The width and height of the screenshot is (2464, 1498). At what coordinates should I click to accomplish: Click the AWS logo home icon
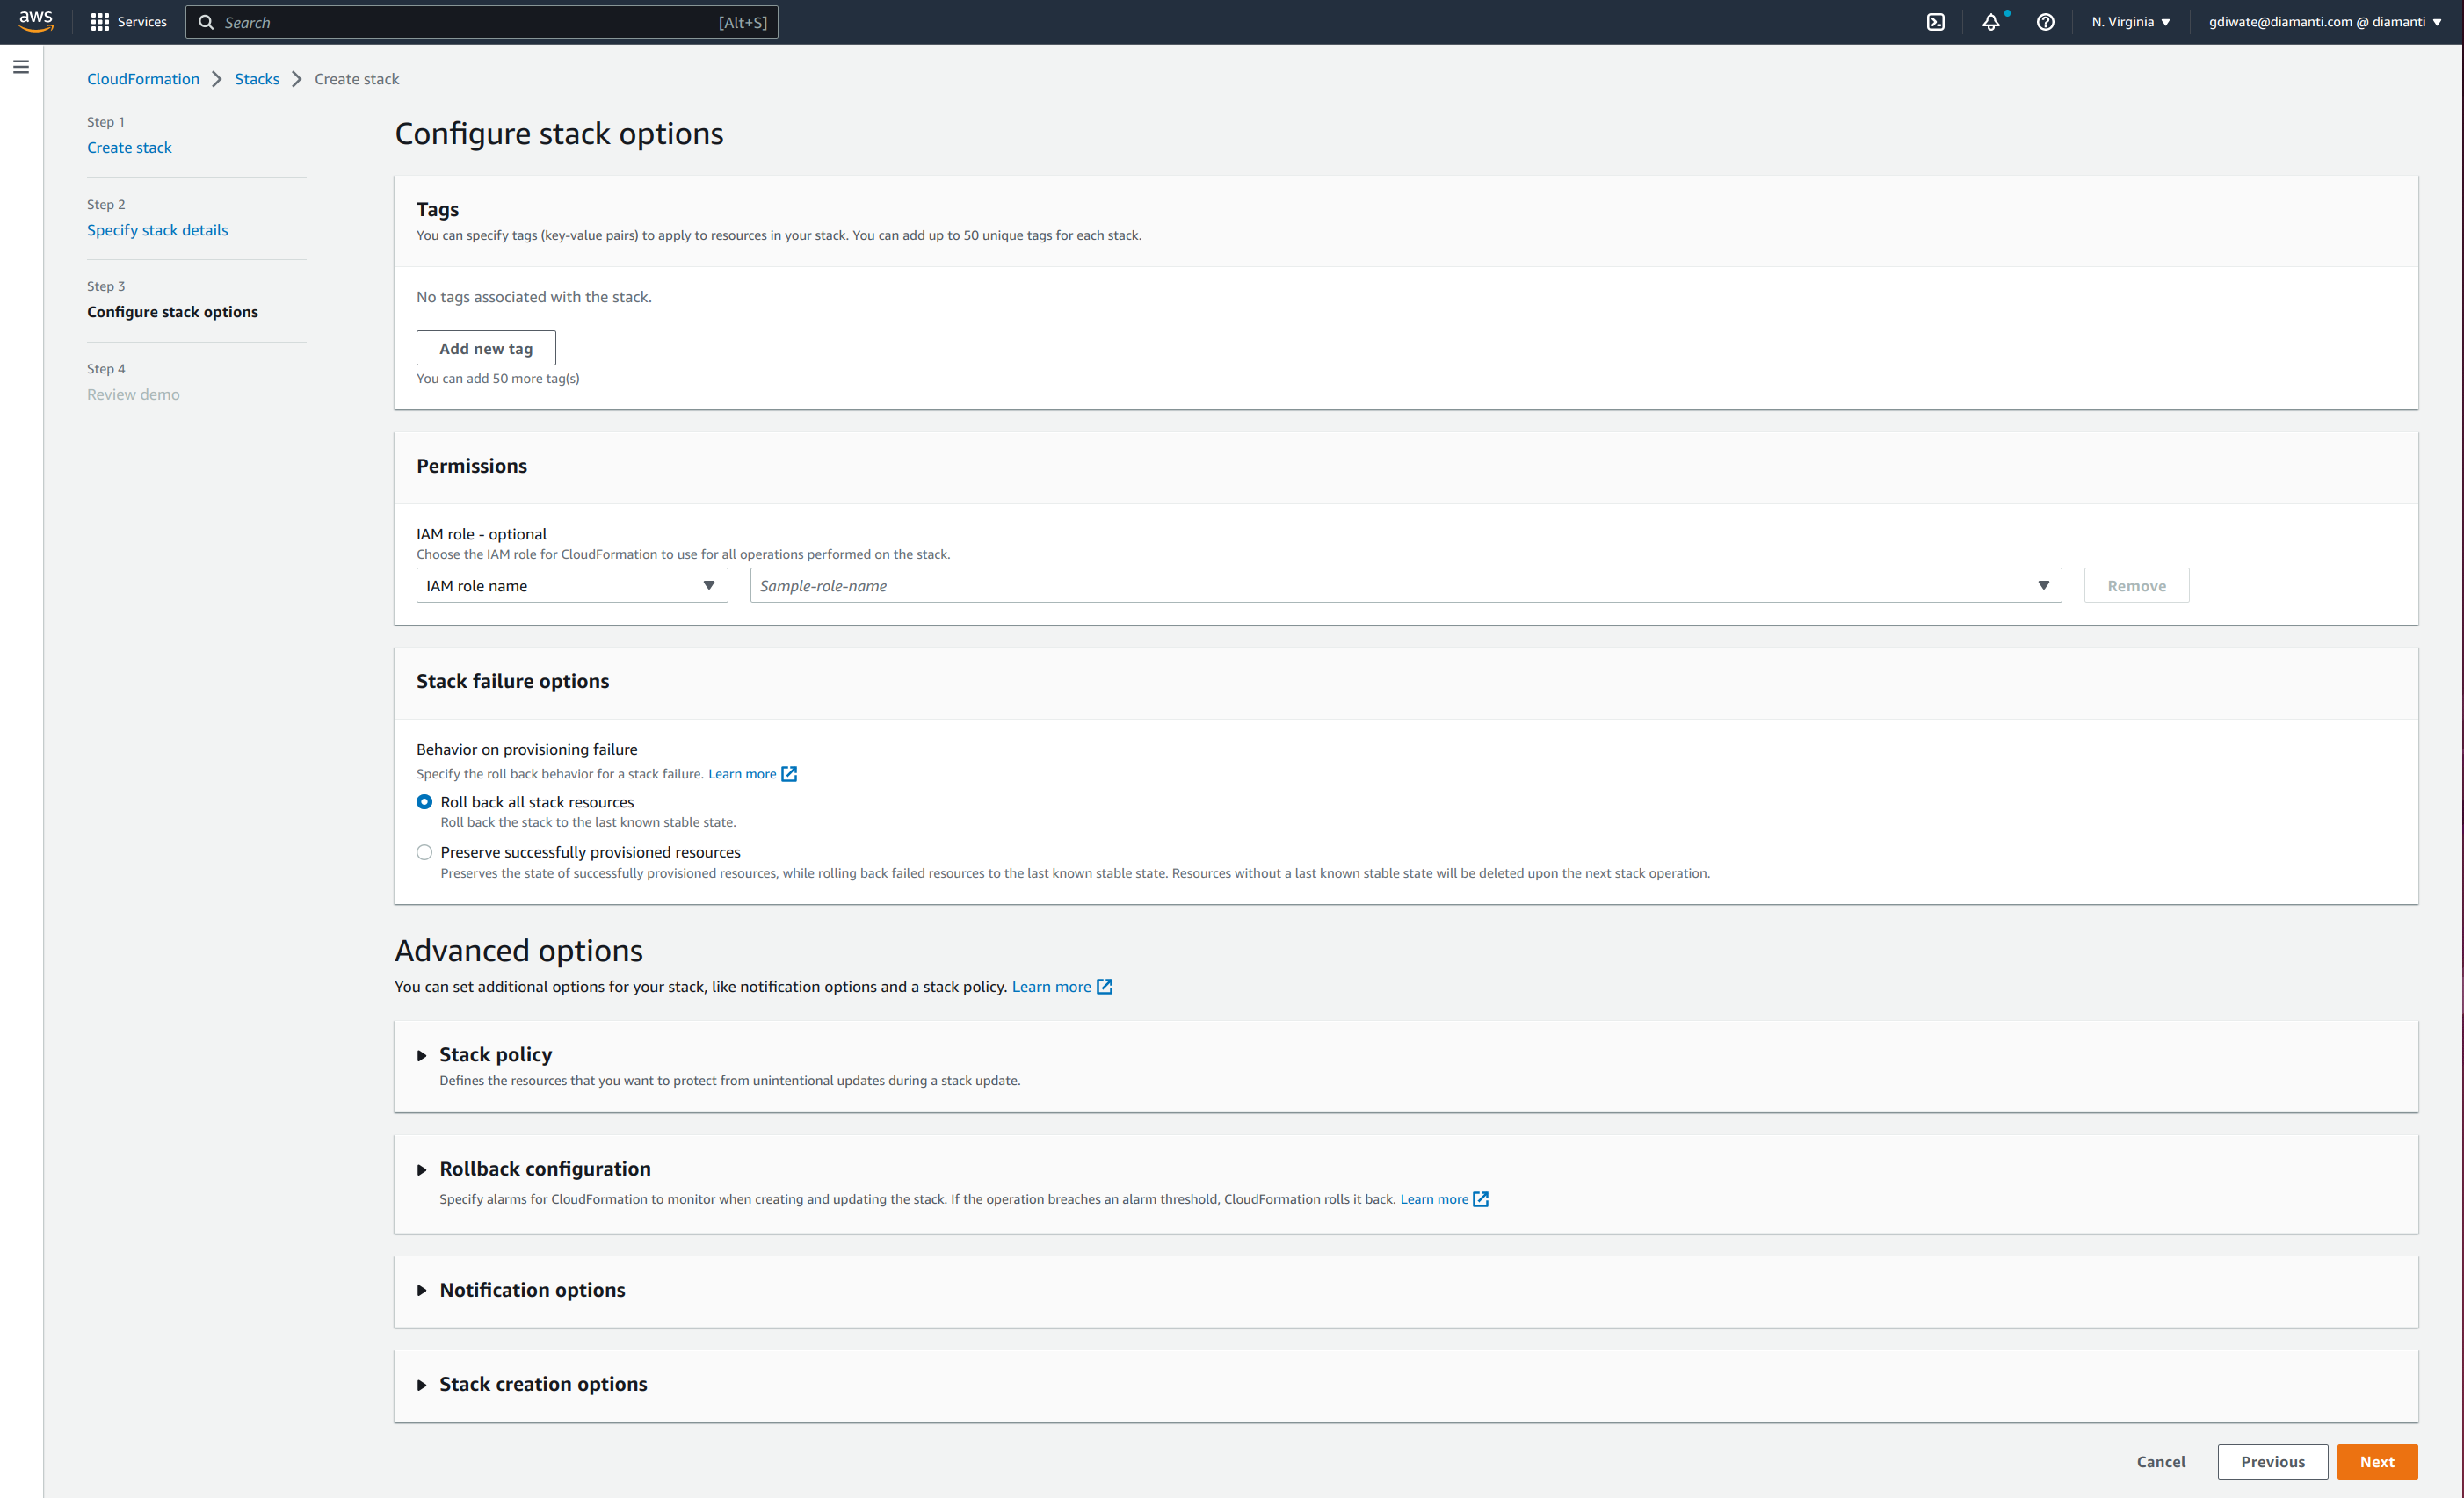(x=35, y=21)
